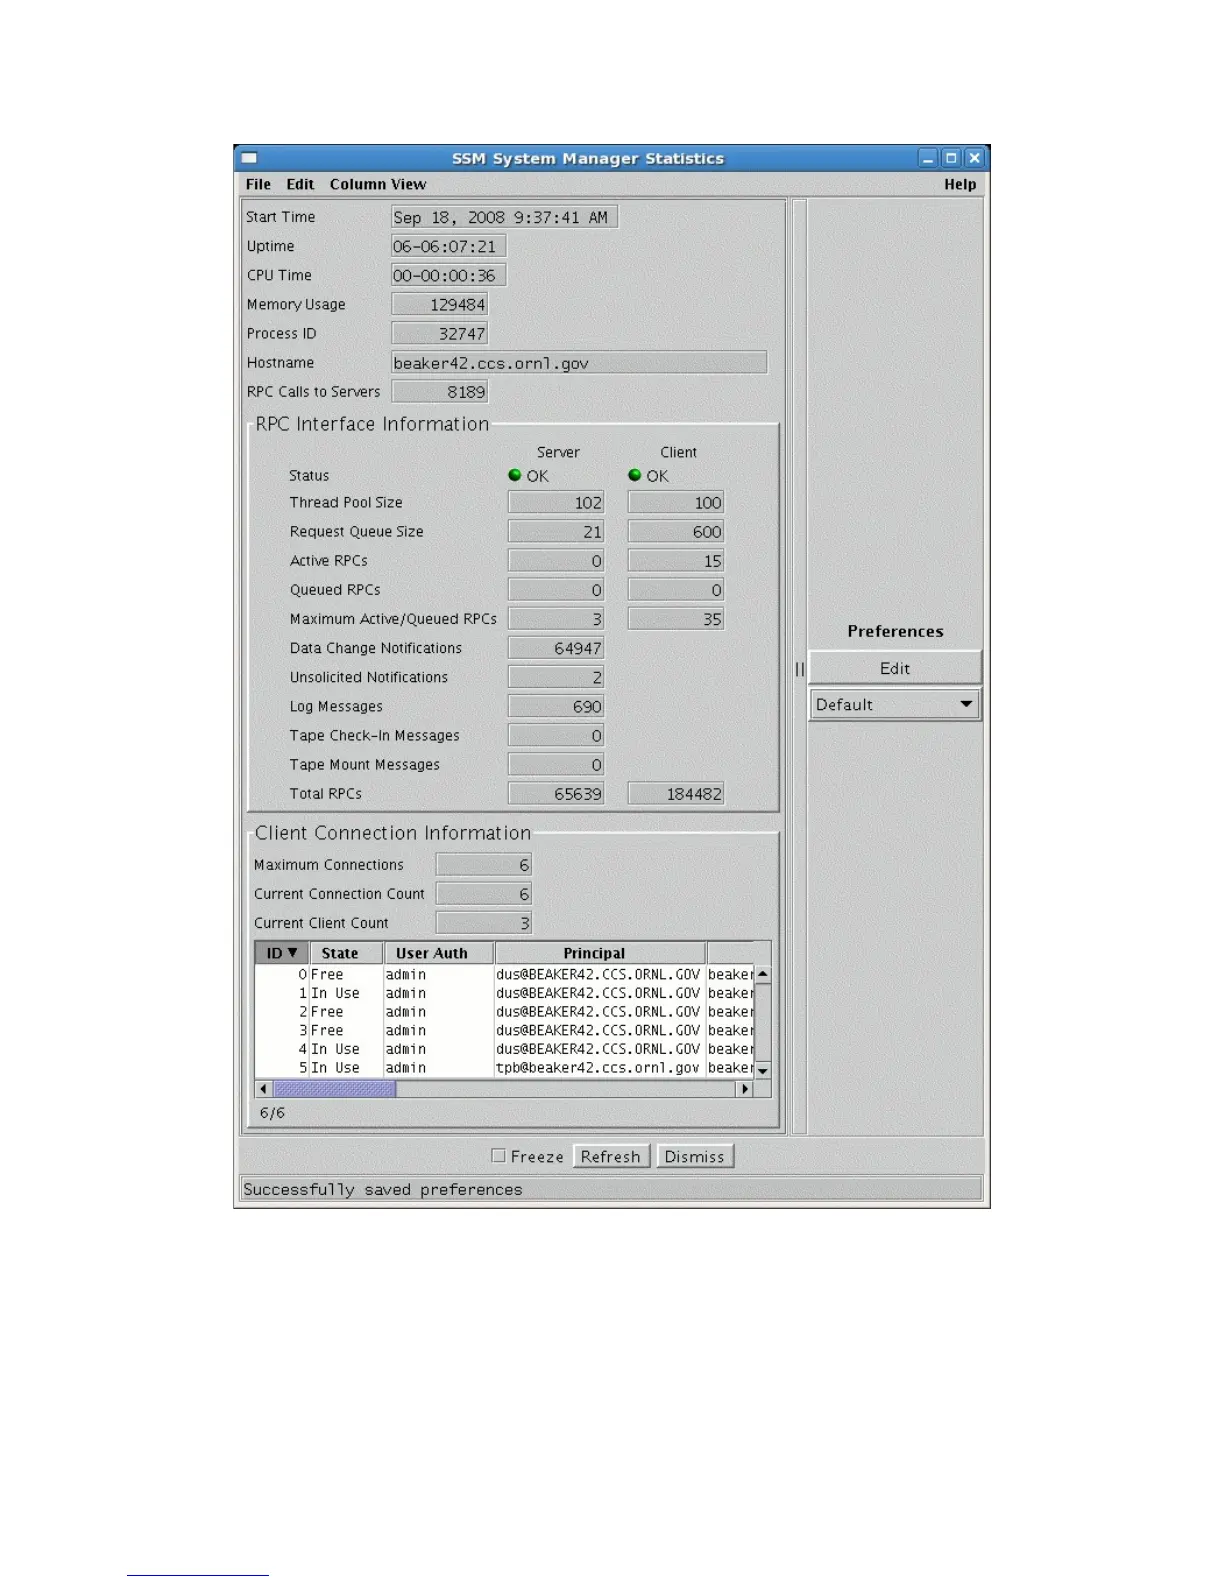Click the Edit preferences button

(894, 668)
